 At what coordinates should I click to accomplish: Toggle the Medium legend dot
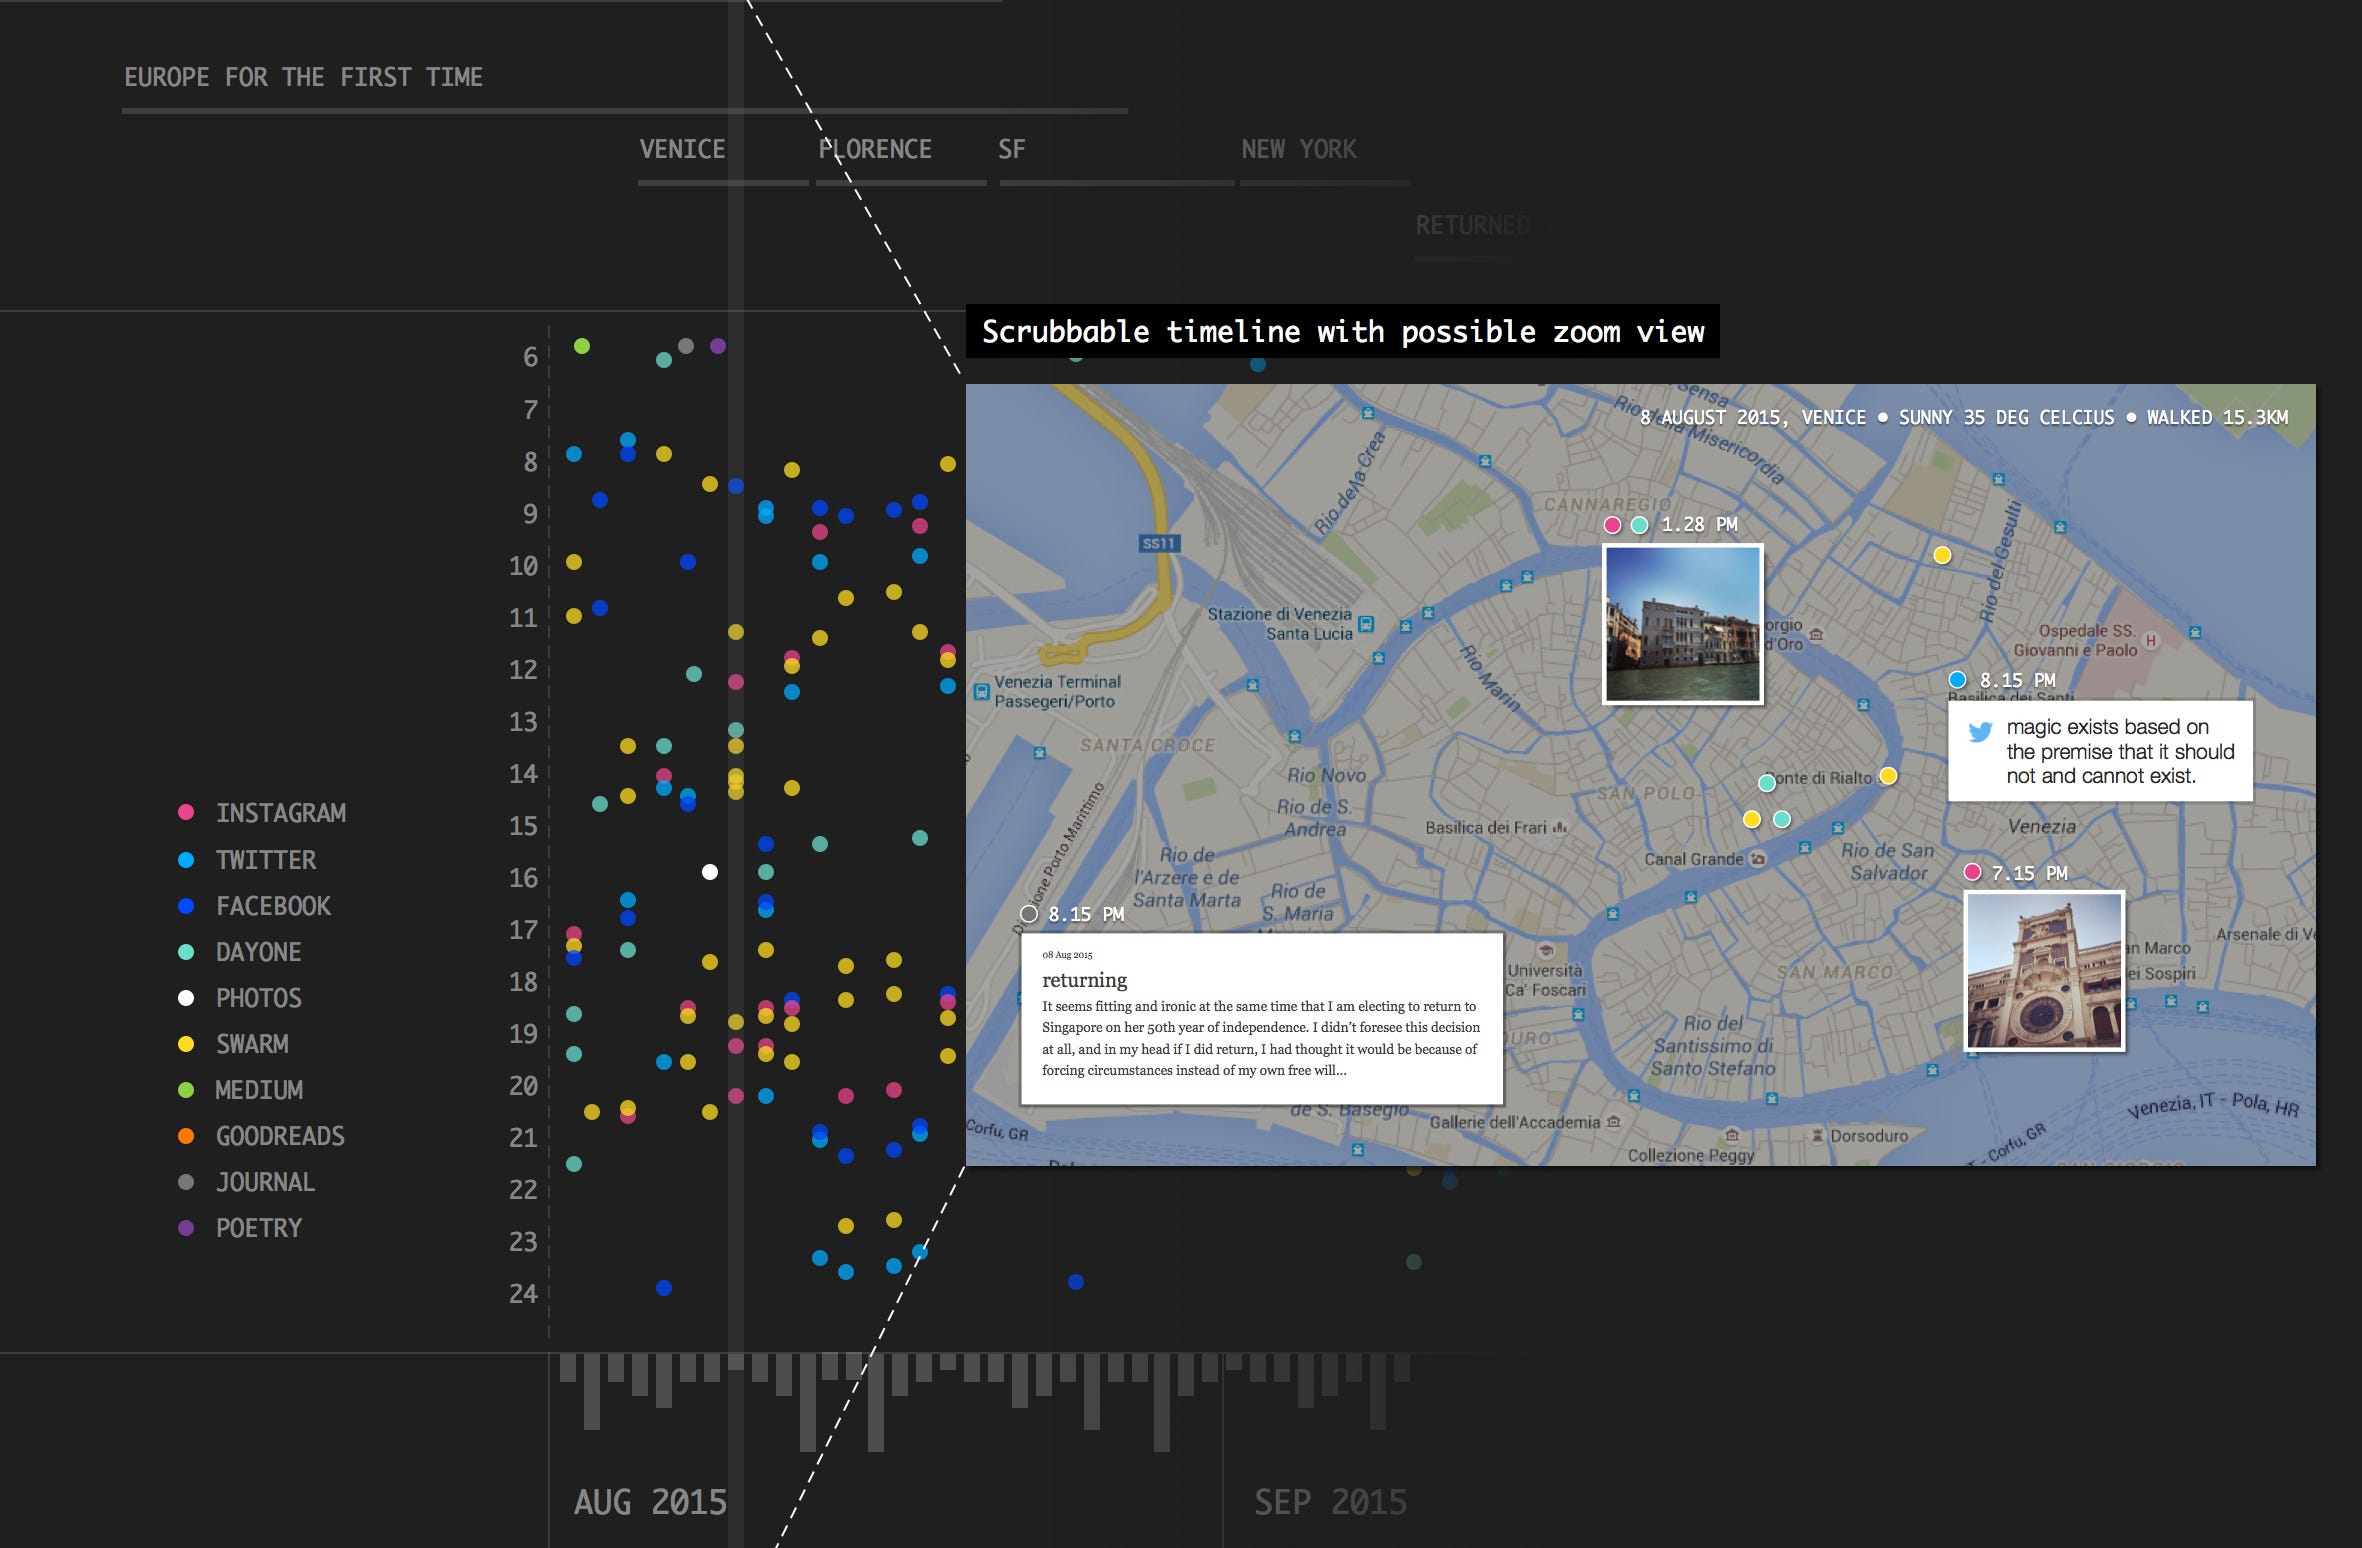(186, 1090)
